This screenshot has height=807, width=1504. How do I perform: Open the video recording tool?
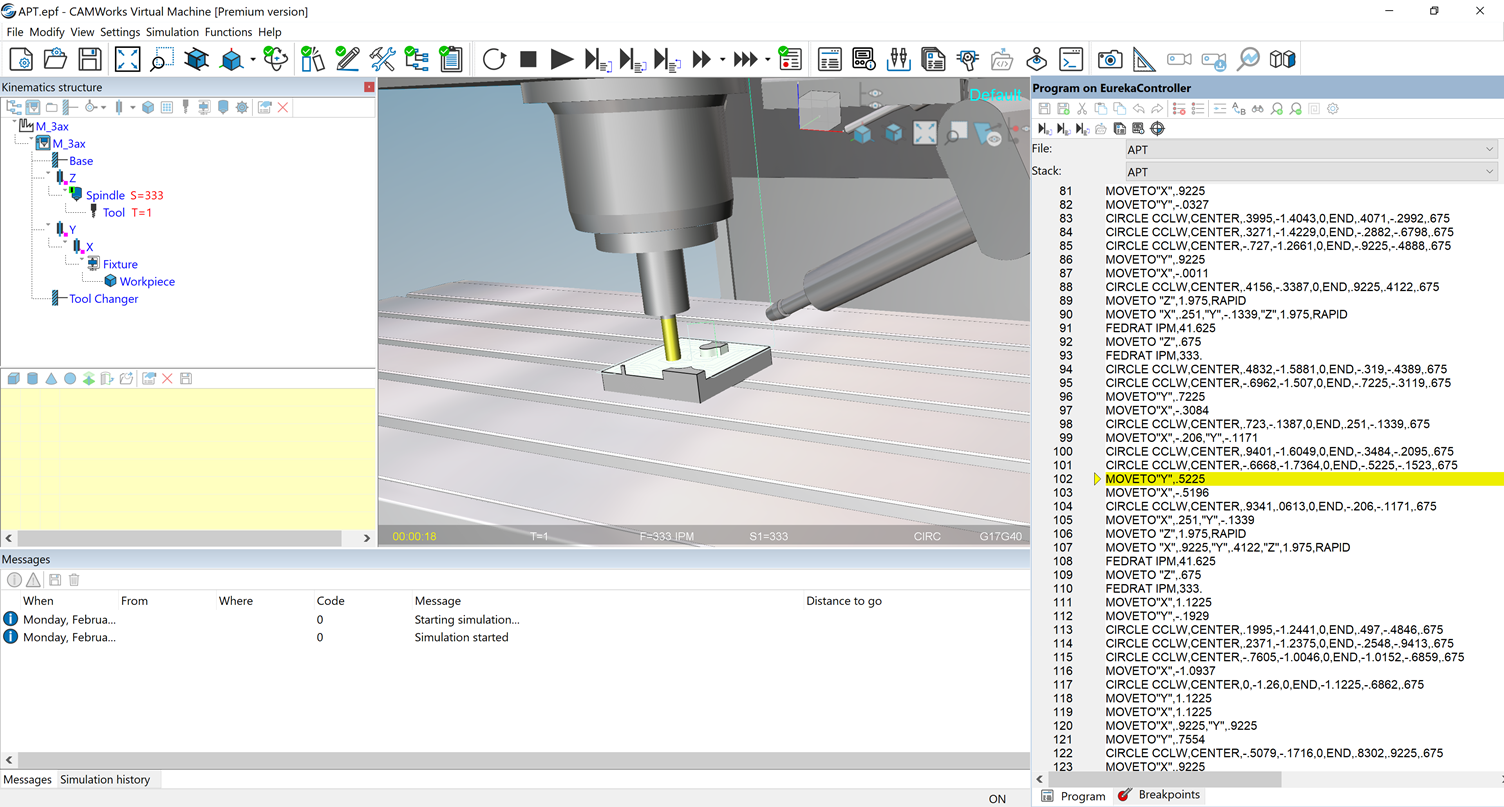tap(1178, 59)
